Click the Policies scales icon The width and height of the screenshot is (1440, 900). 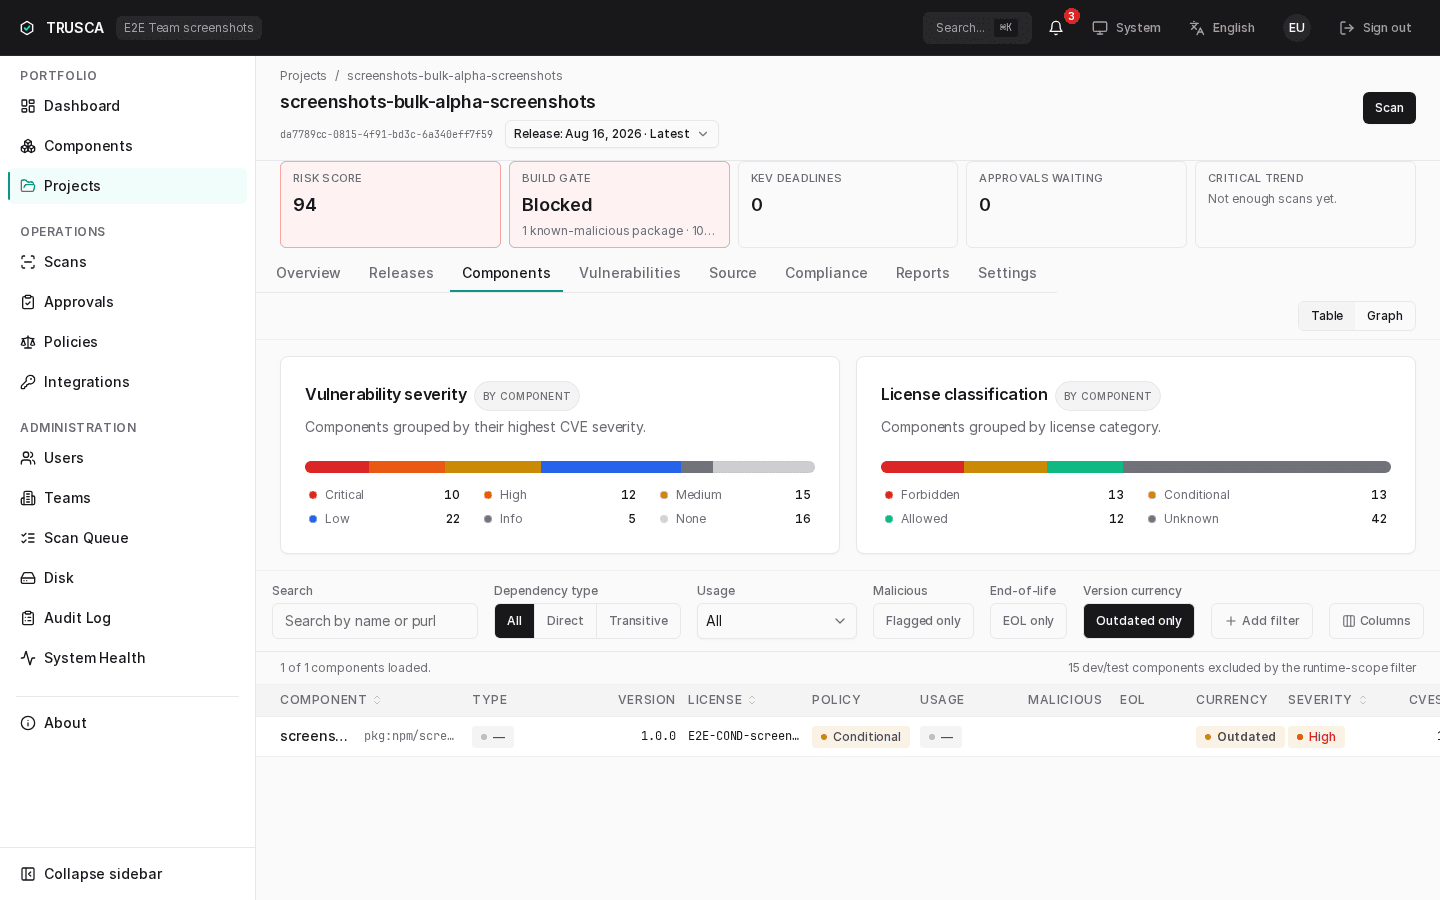point(28,342)
